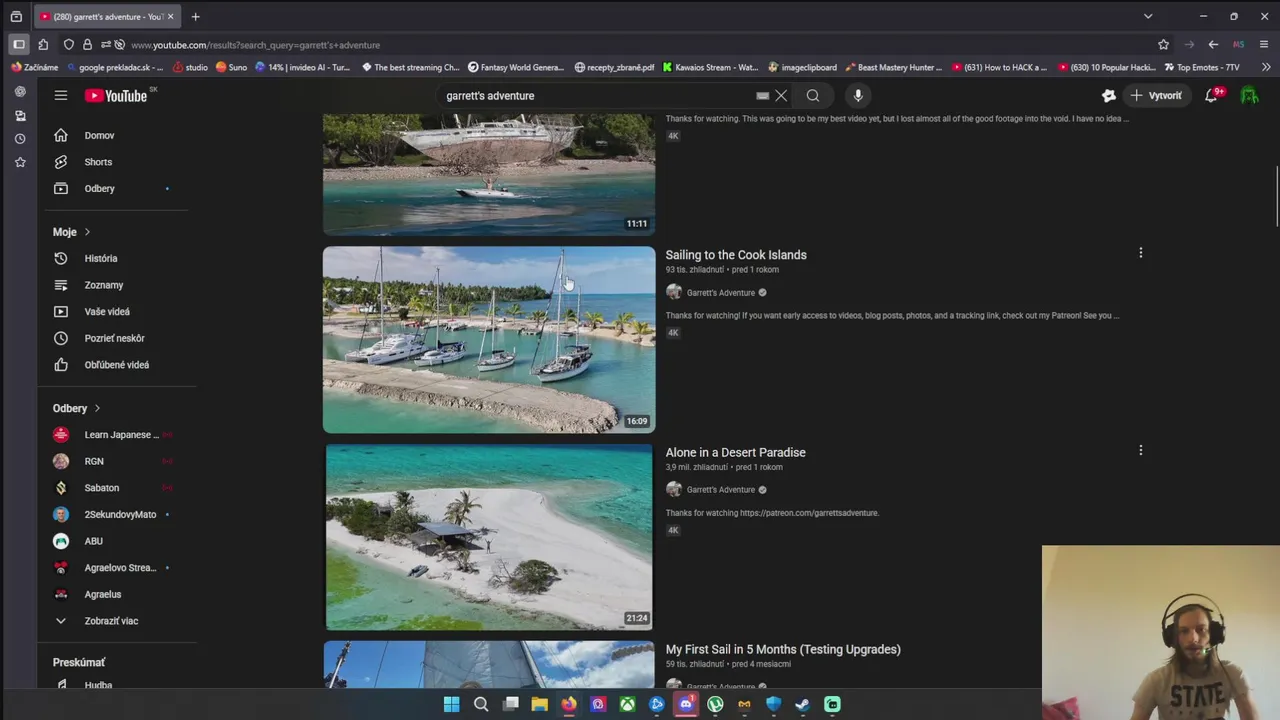Open the Alone in a Desert Paradise thumbnail
The height and width of the screenshot is (720, 1280).
click(x=489, y=537)
